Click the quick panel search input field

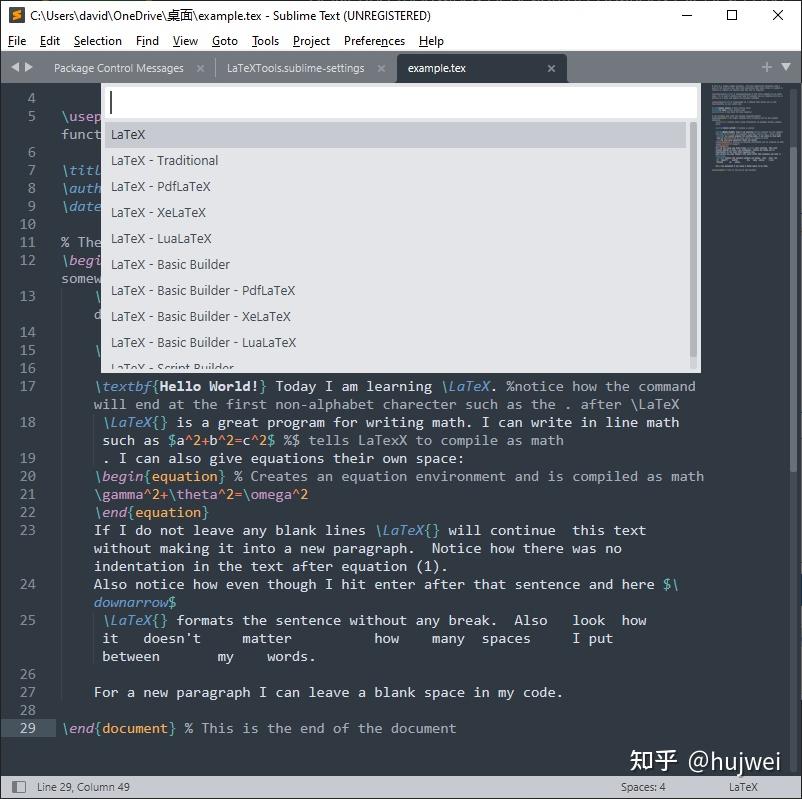(400, 101)
